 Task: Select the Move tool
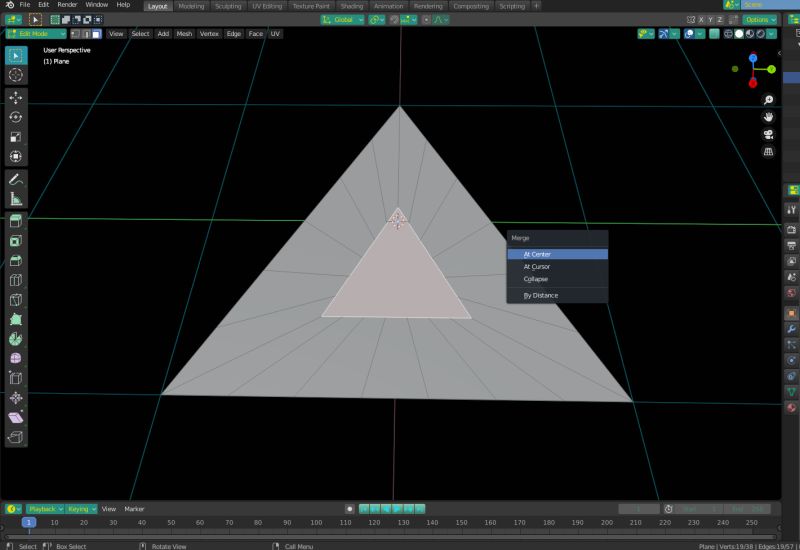(16, 97)
